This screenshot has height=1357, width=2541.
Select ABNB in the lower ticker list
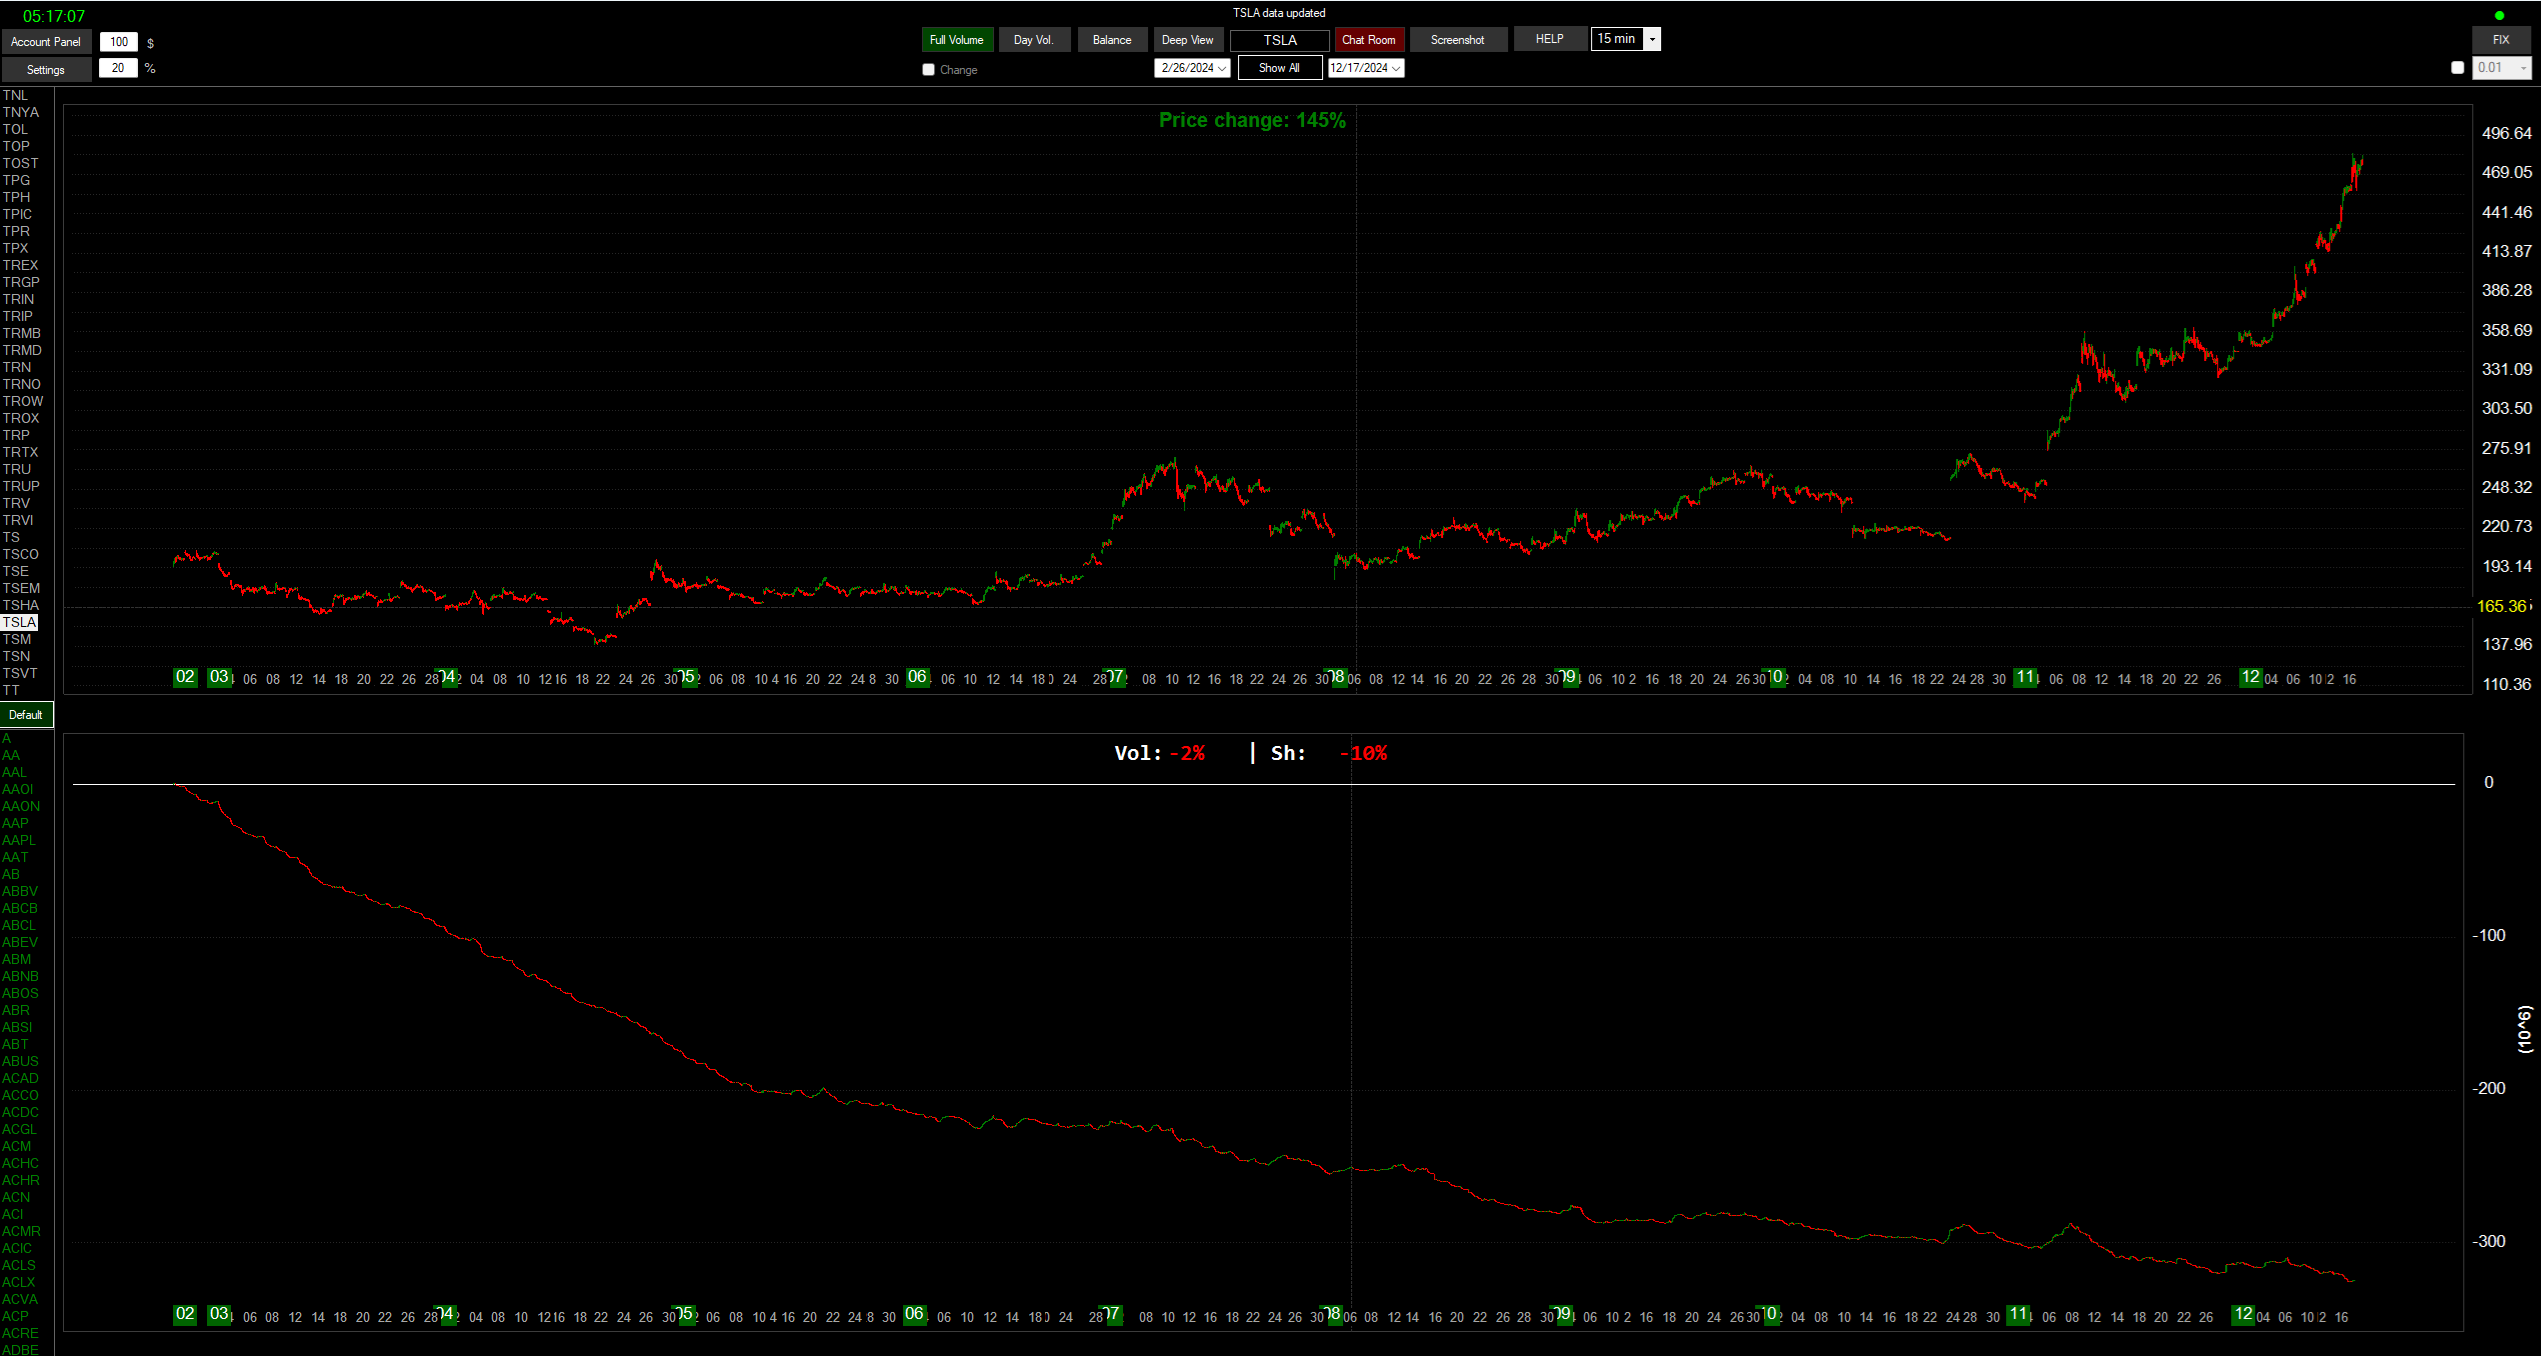[x=20, y=976]
